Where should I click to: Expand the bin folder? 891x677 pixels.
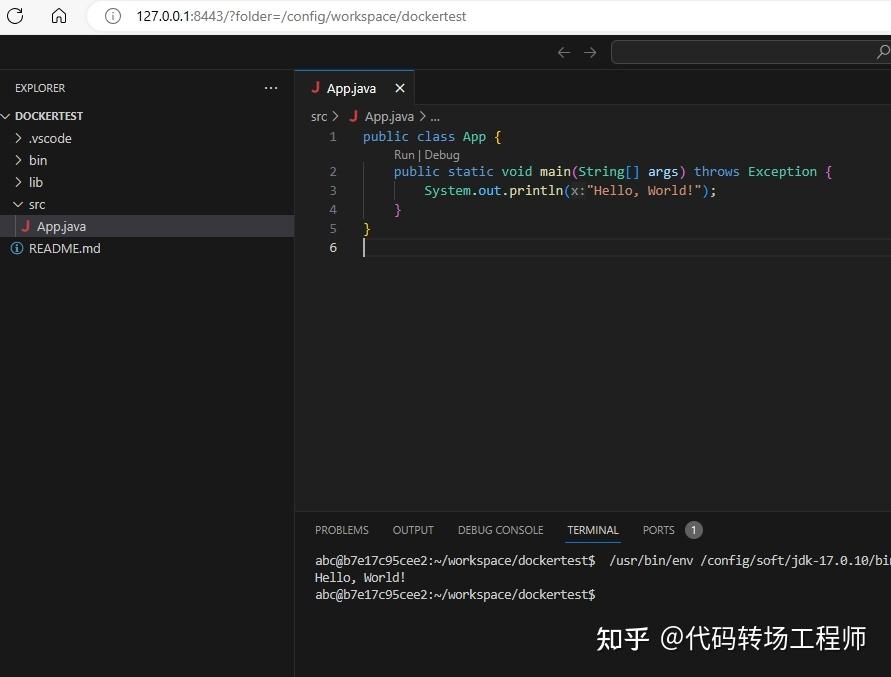[x=147, y=160]
